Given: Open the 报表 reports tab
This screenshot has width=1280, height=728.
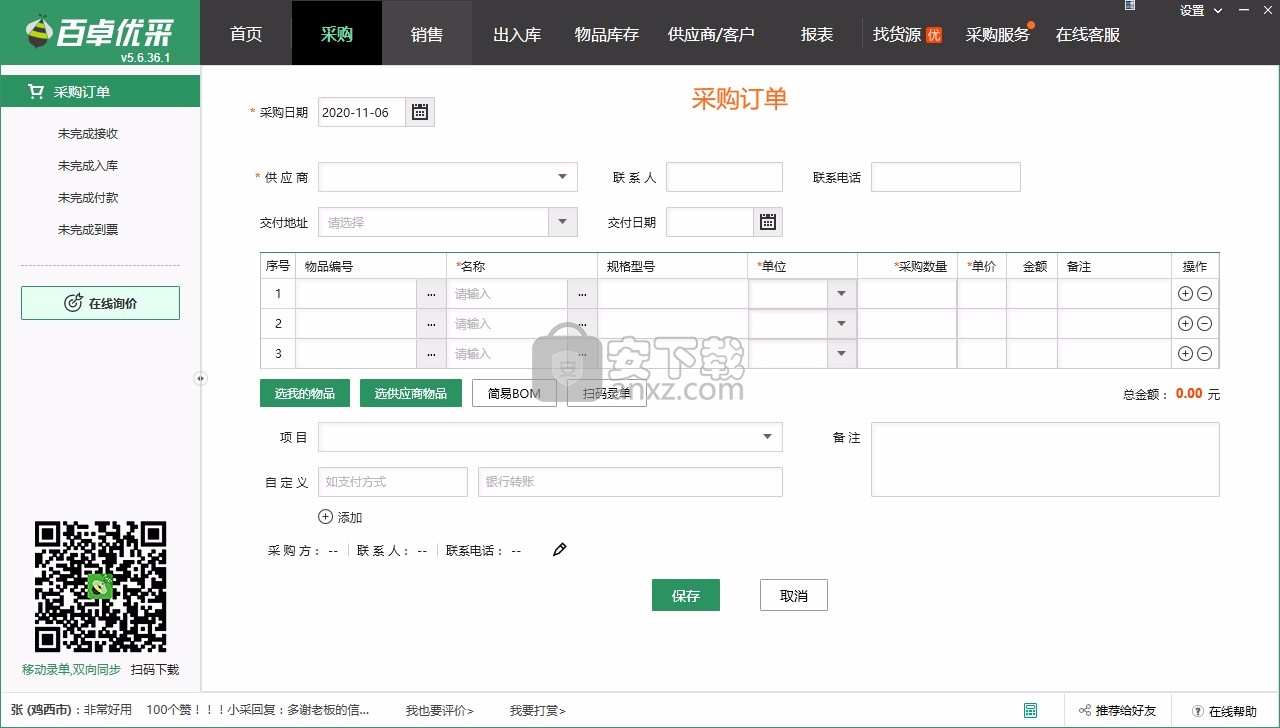Looking at the screenshot, I should [817, 34].
